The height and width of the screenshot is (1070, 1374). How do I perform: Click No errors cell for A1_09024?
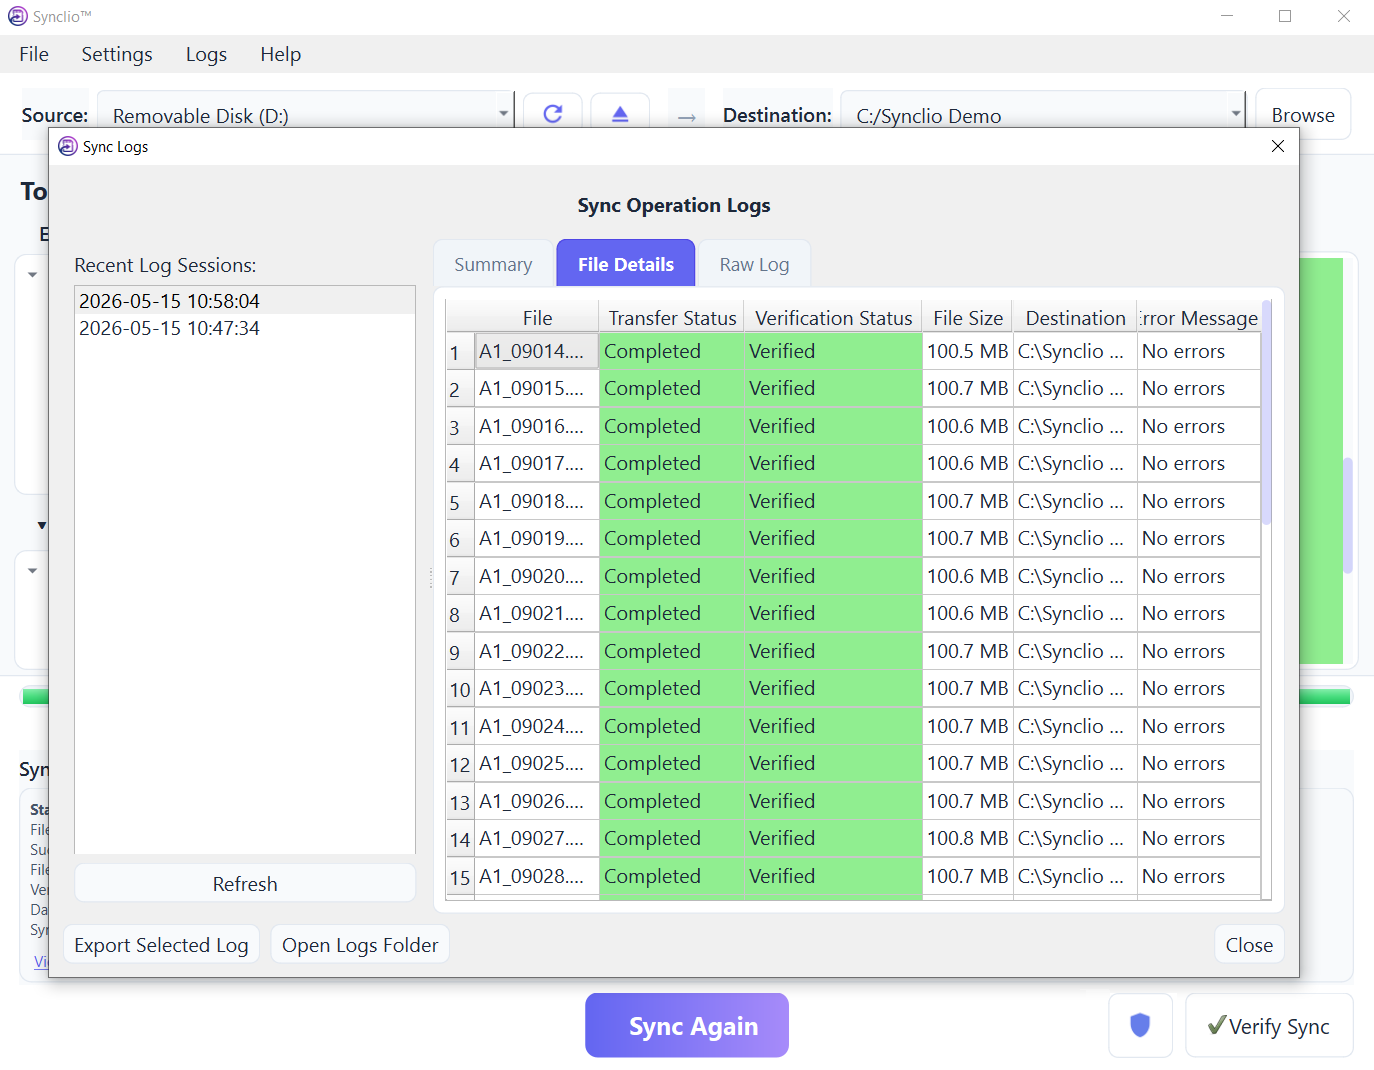tap(1199, 726)
